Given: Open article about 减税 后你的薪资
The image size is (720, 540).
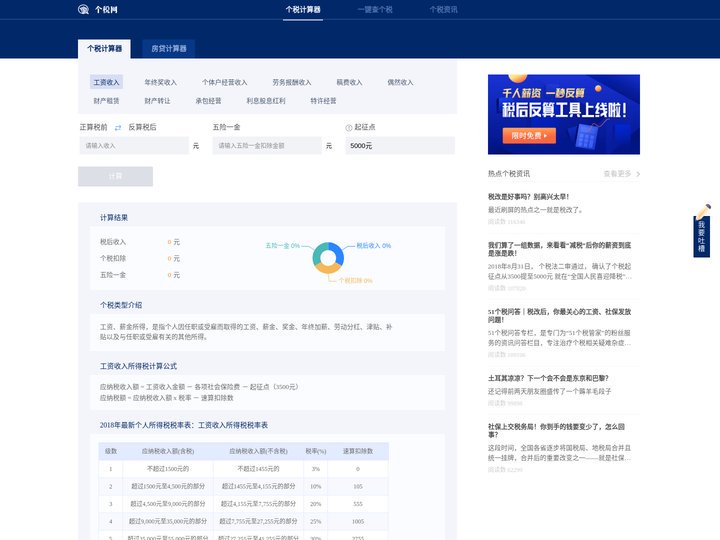Looking at the screenshot, I should [559, 249].
